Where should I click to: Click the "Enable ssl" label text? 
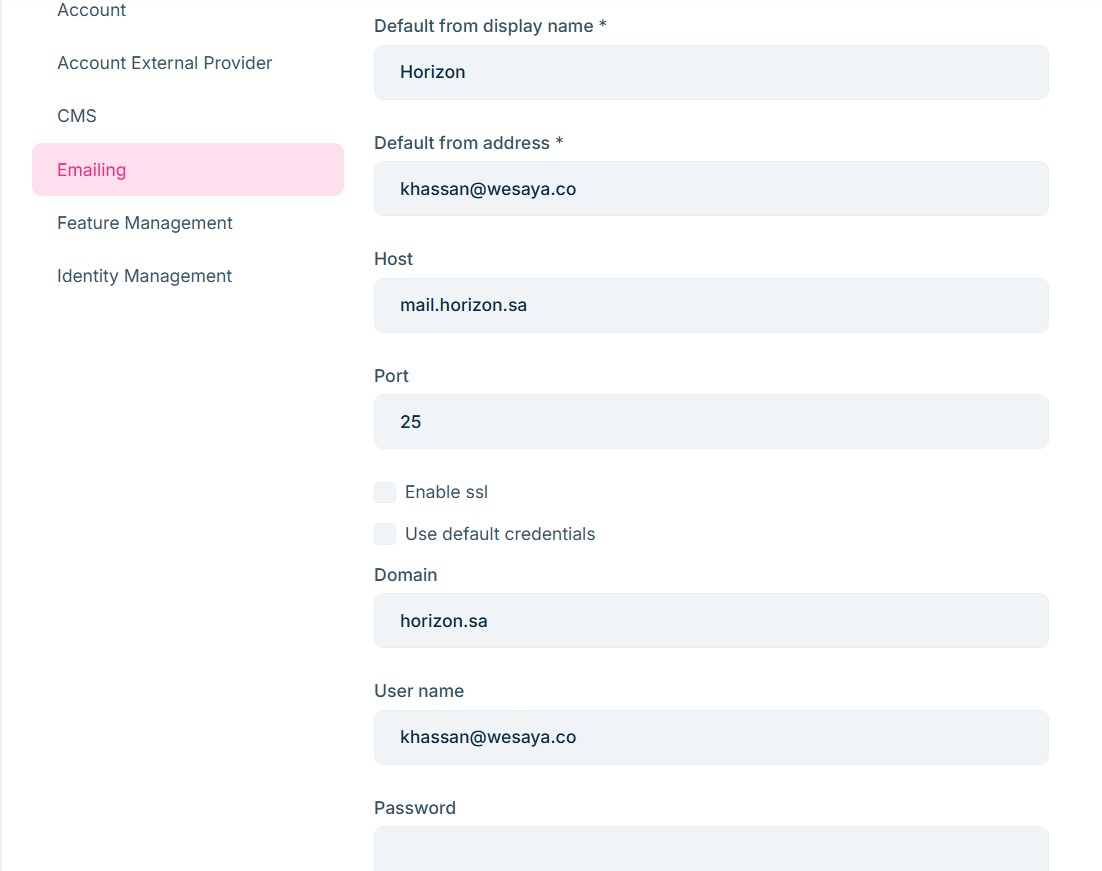click(x=446, y=492)
